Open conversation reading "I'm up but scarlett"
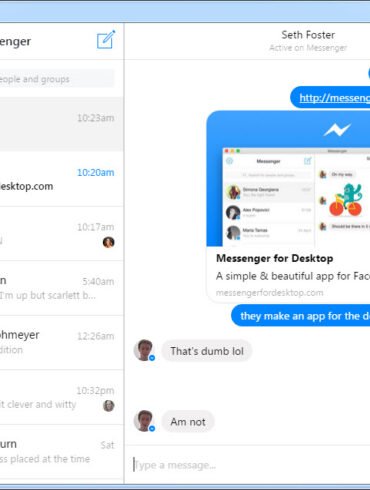 pos(62,288)
